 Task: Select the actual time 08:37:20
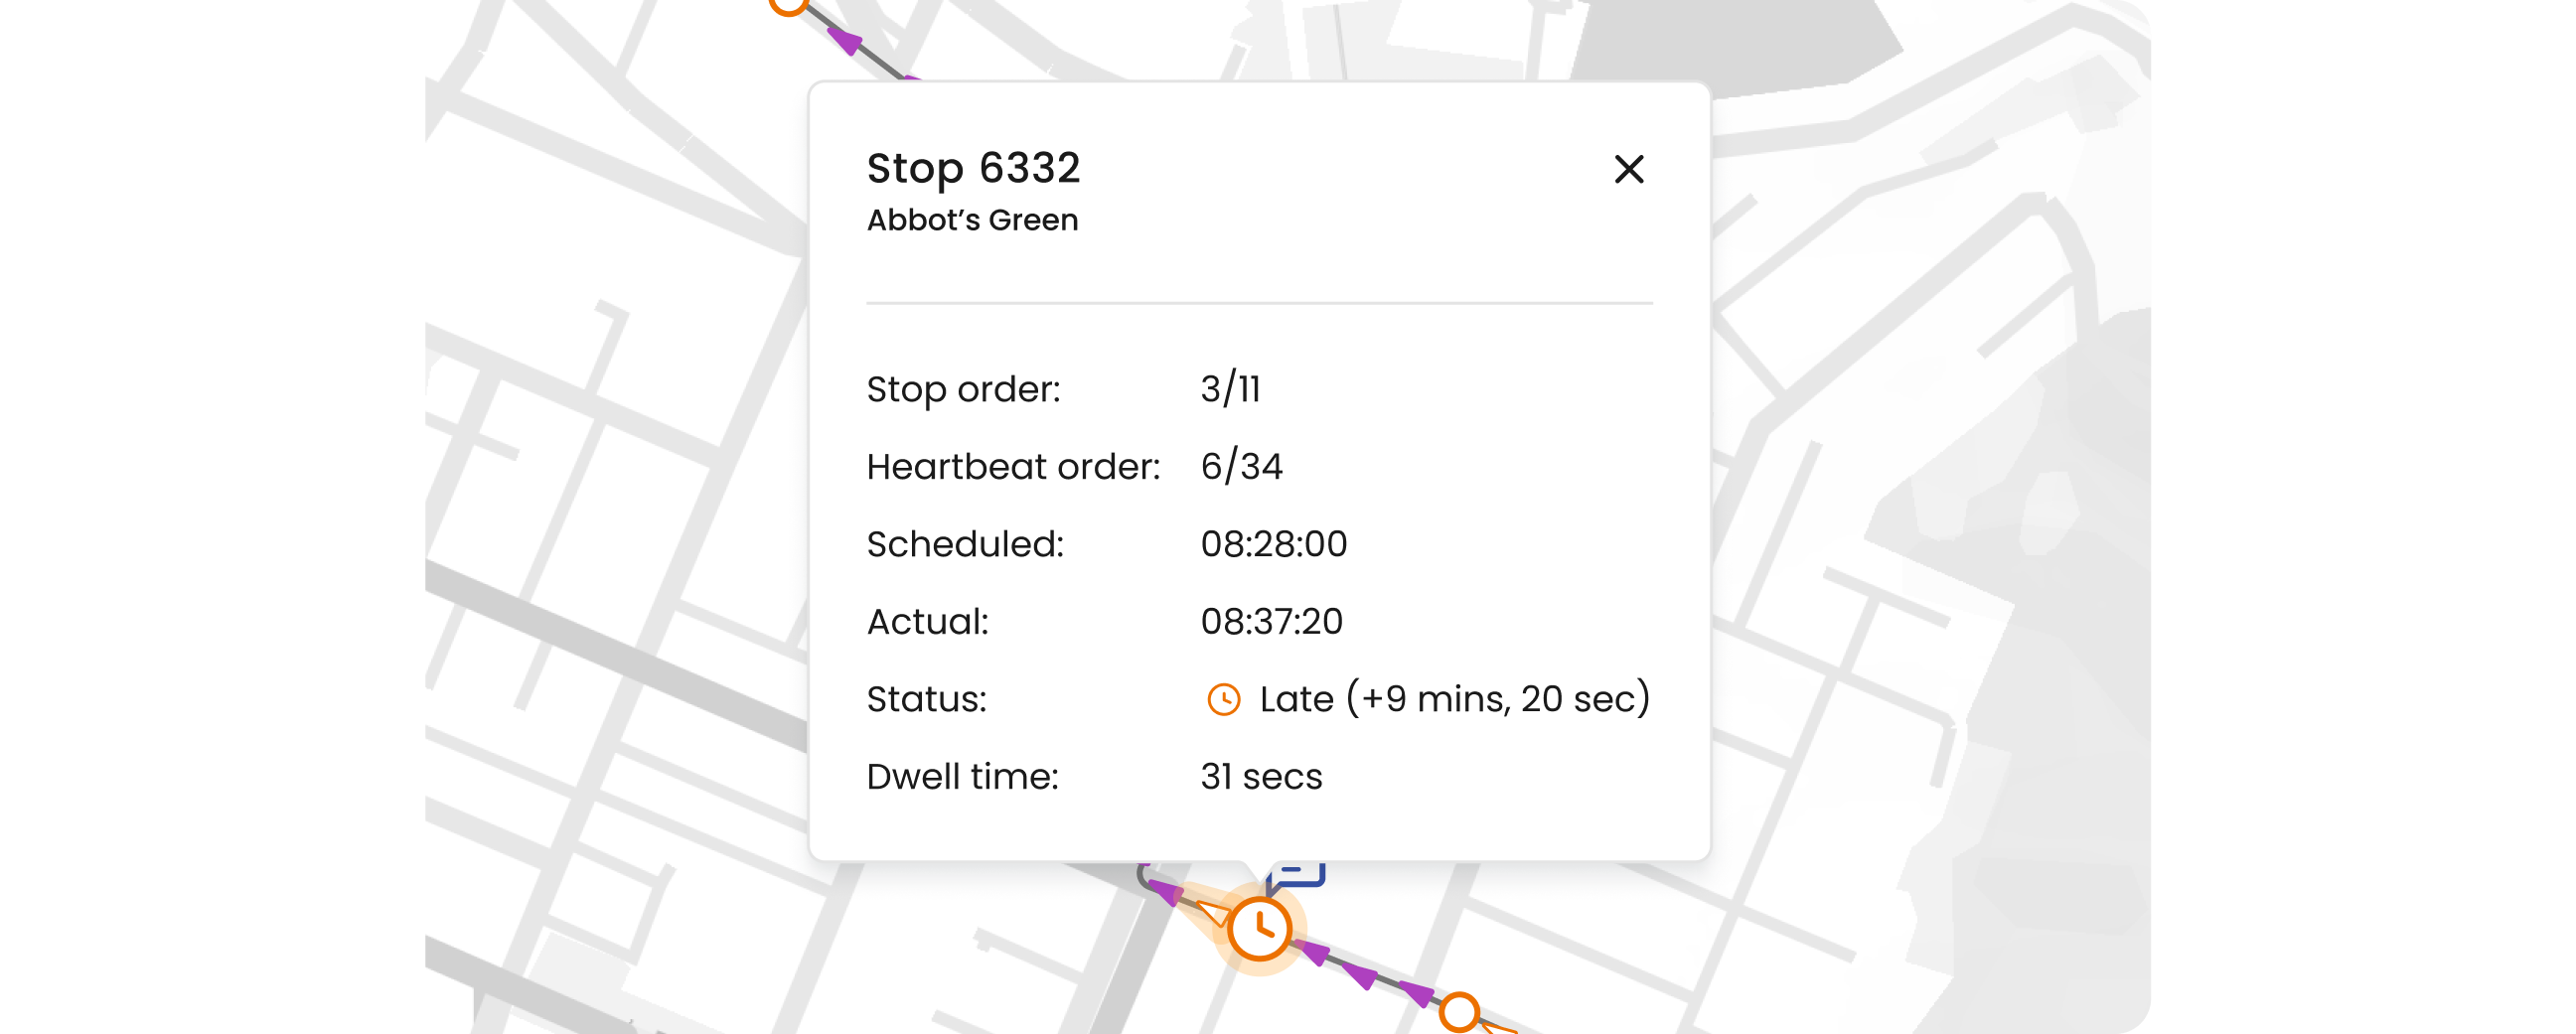[1271, 621]
